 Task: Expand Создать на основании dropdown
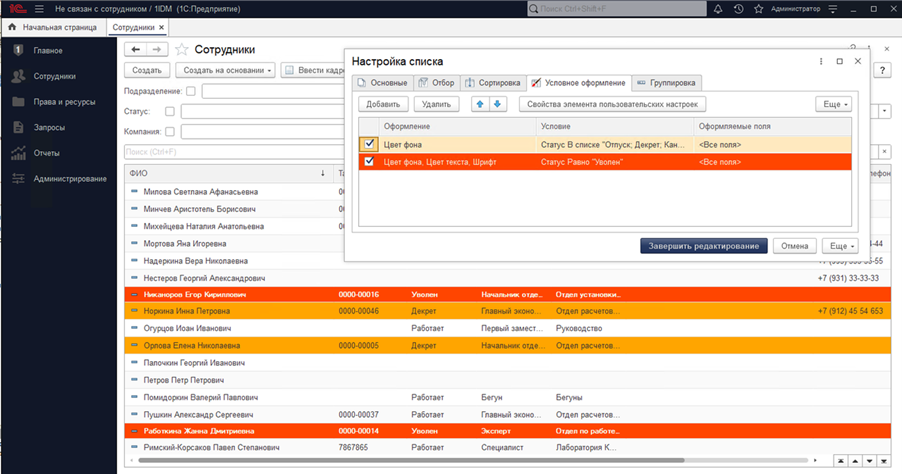pyautogui.click(x=225, y=70)
